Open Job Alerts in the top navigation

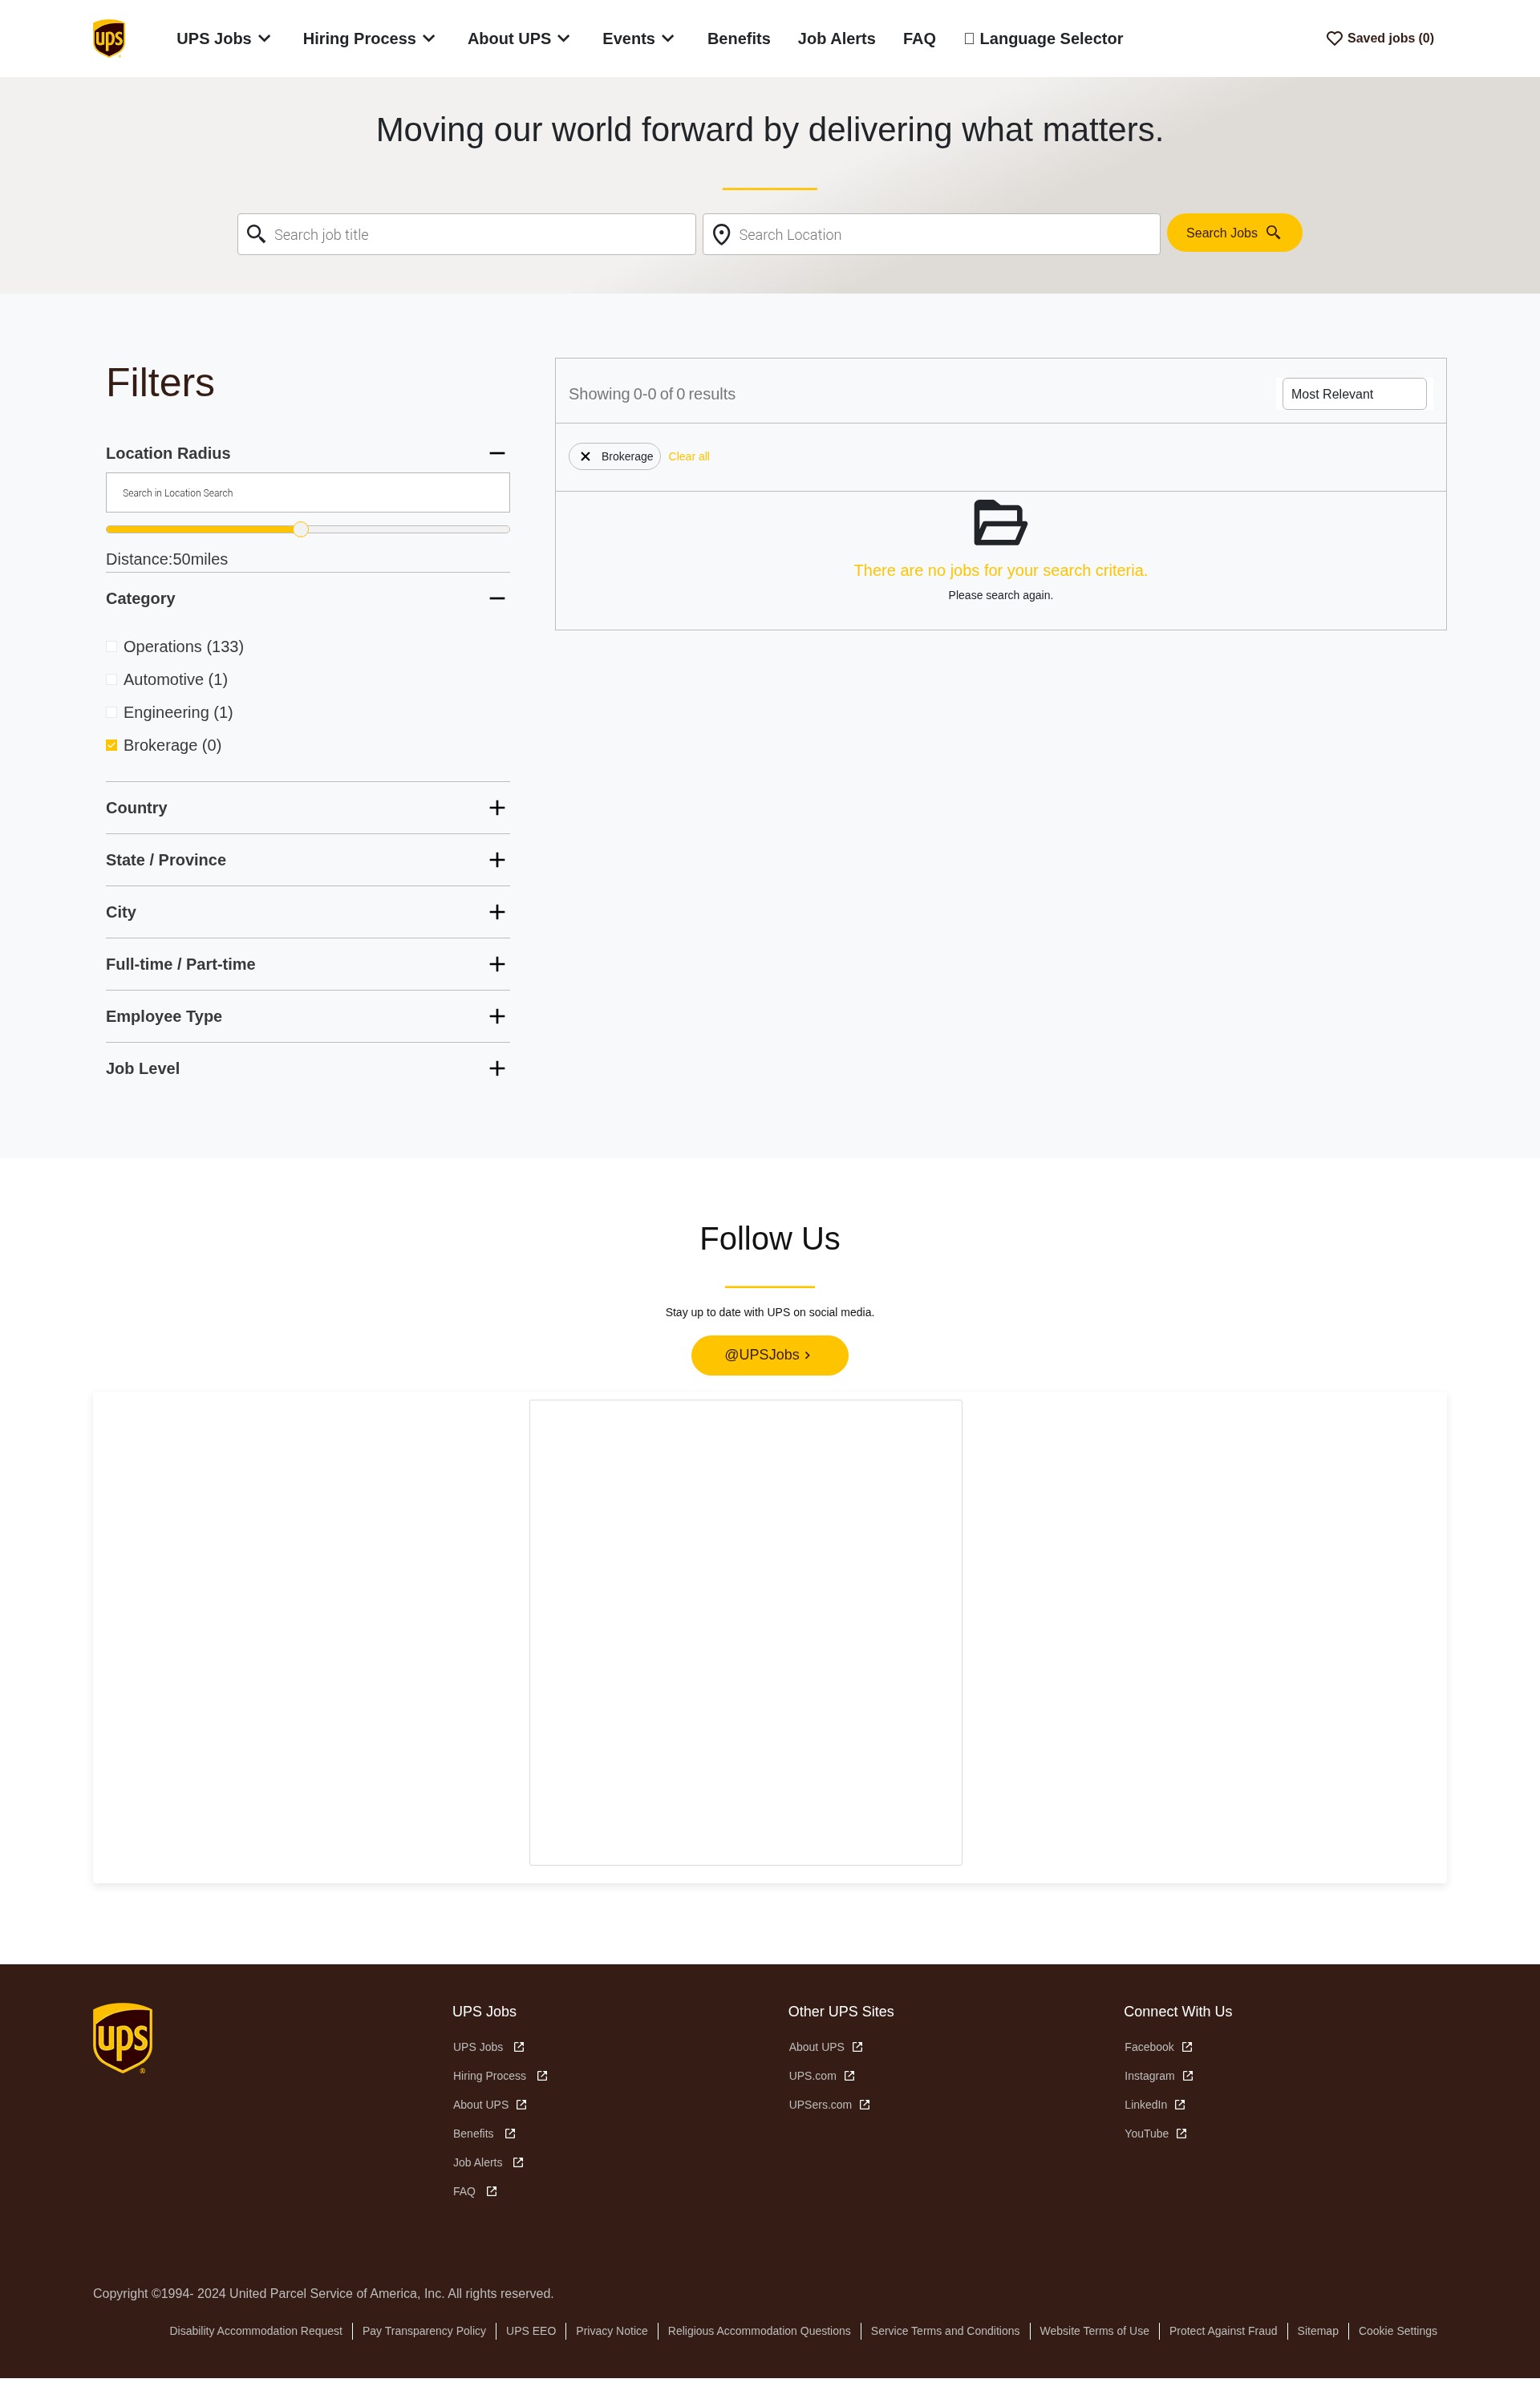(x=836, y=38)
